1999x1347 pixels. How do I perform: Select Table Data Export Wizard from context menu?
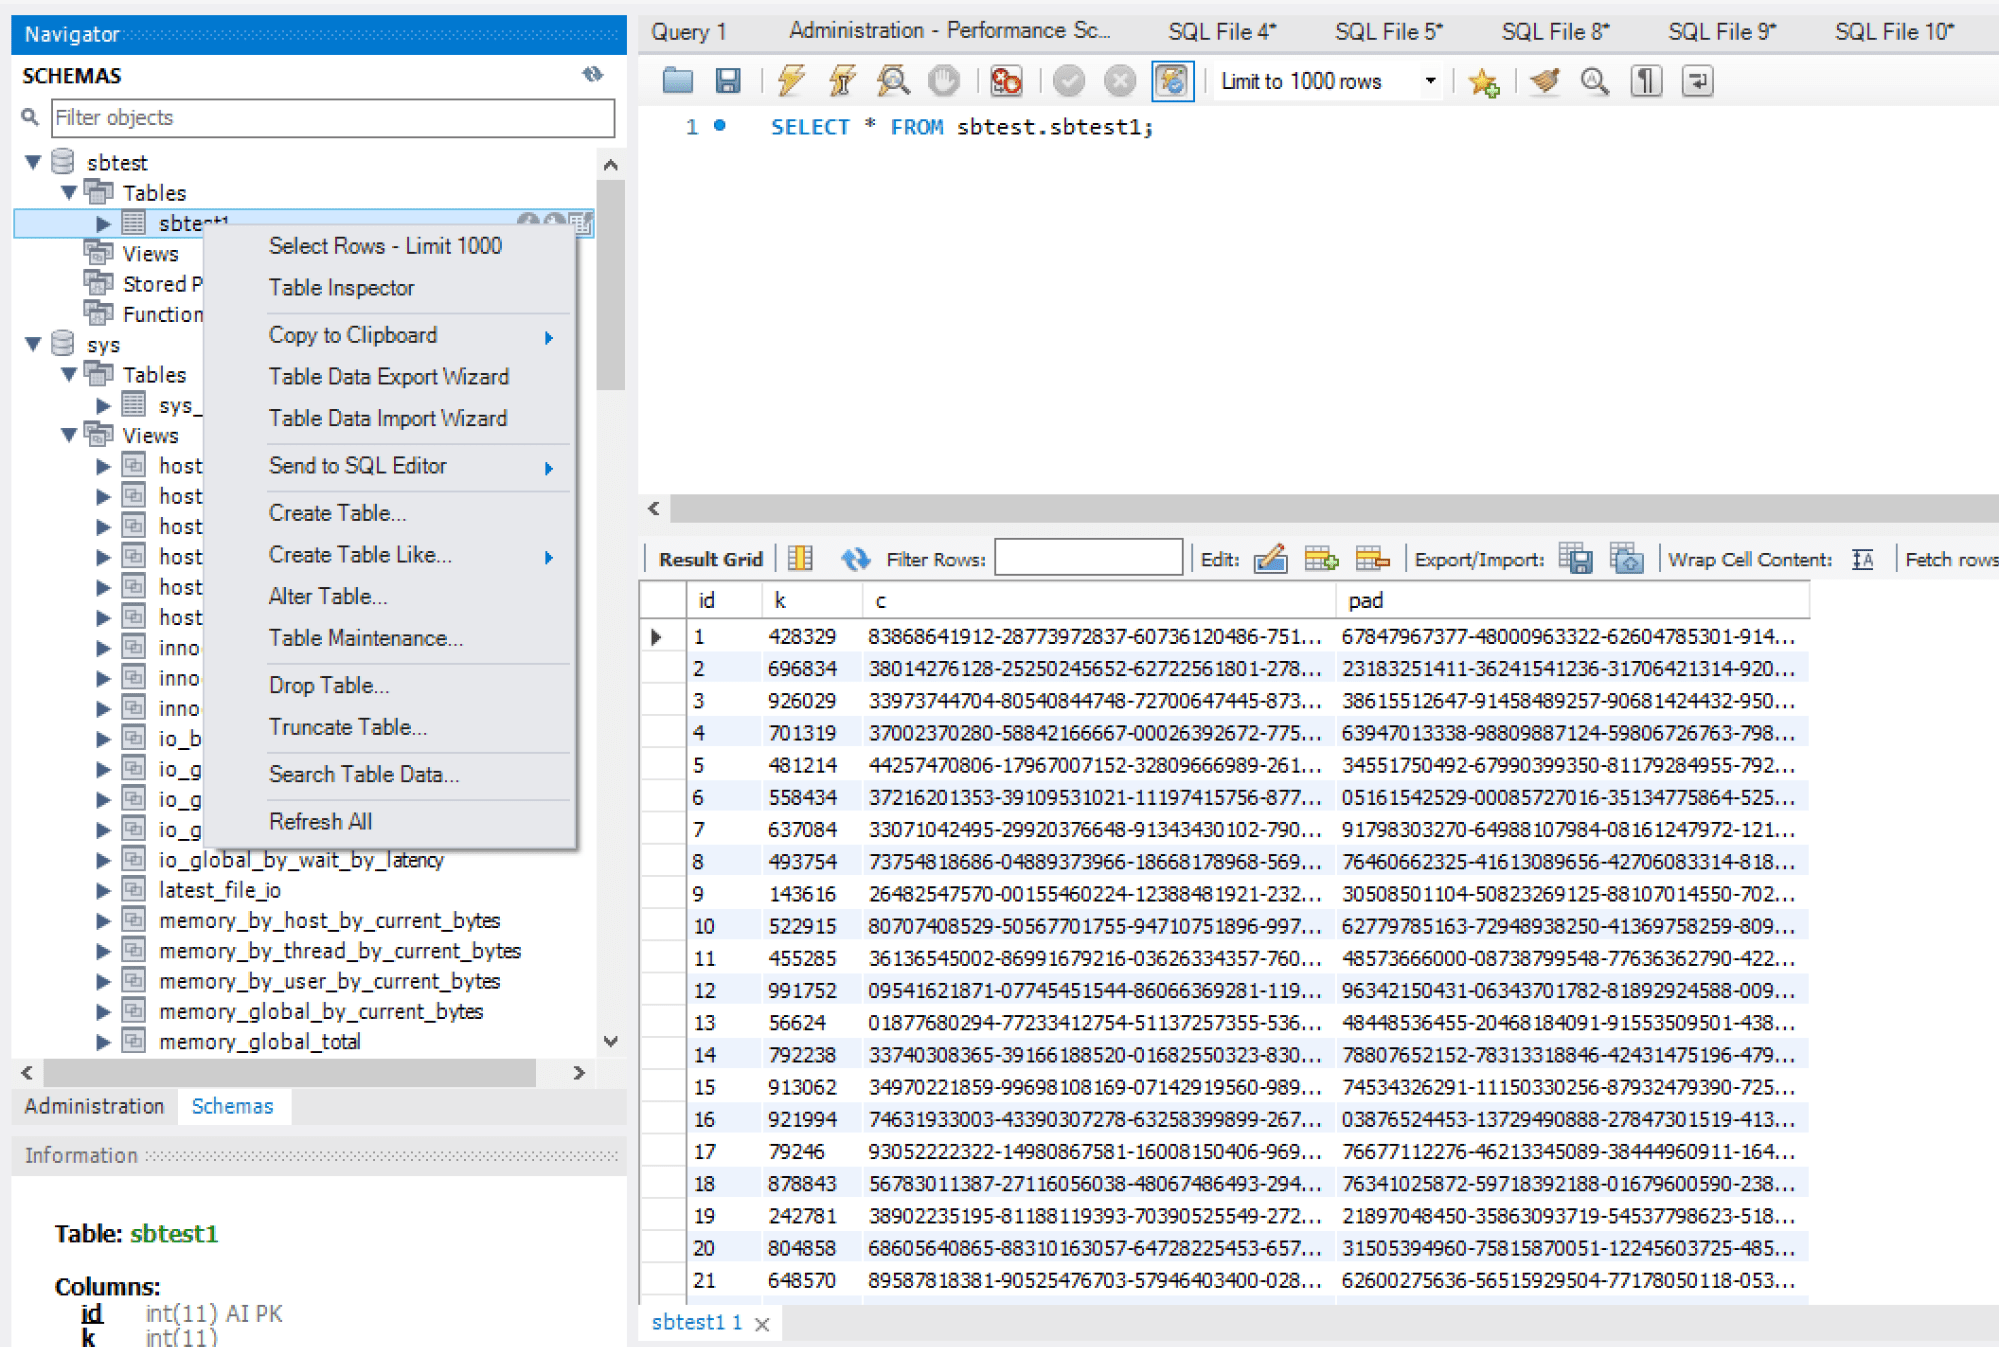(x=388, y=377)
